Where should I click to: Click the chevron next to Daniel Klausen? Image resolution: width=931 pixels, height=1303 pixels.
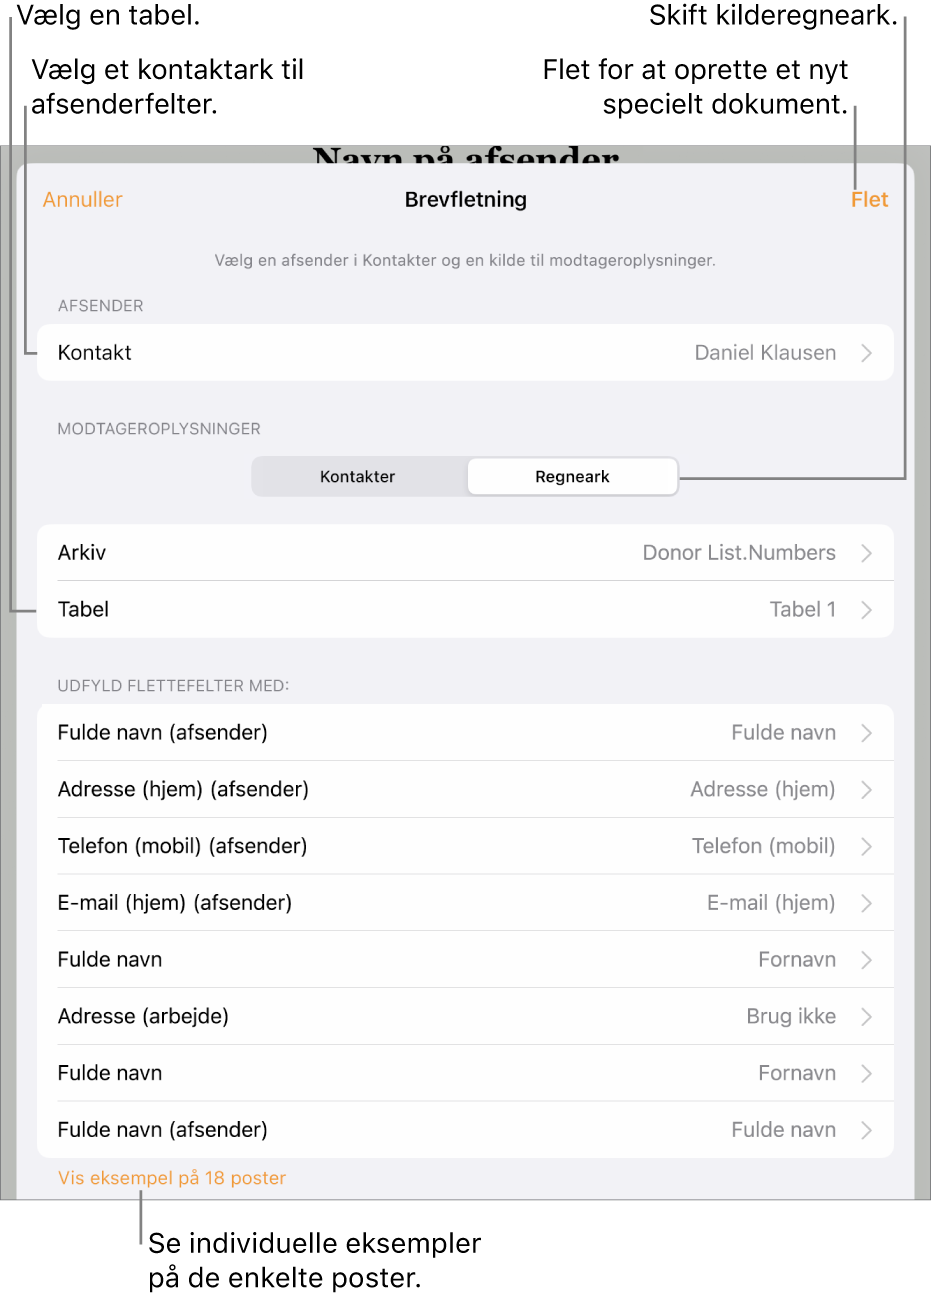click(866, 353)
